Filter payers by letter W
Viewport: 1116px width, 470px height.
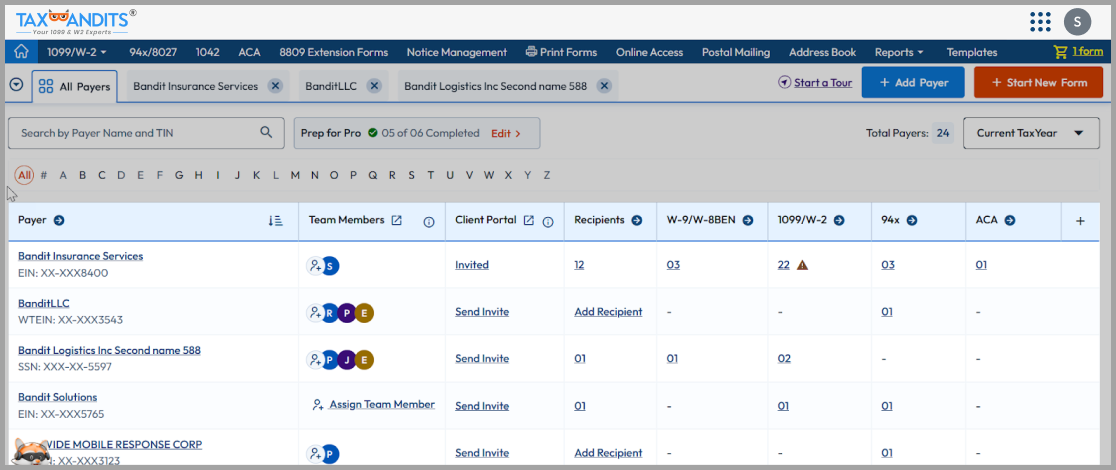coord(488,175)
